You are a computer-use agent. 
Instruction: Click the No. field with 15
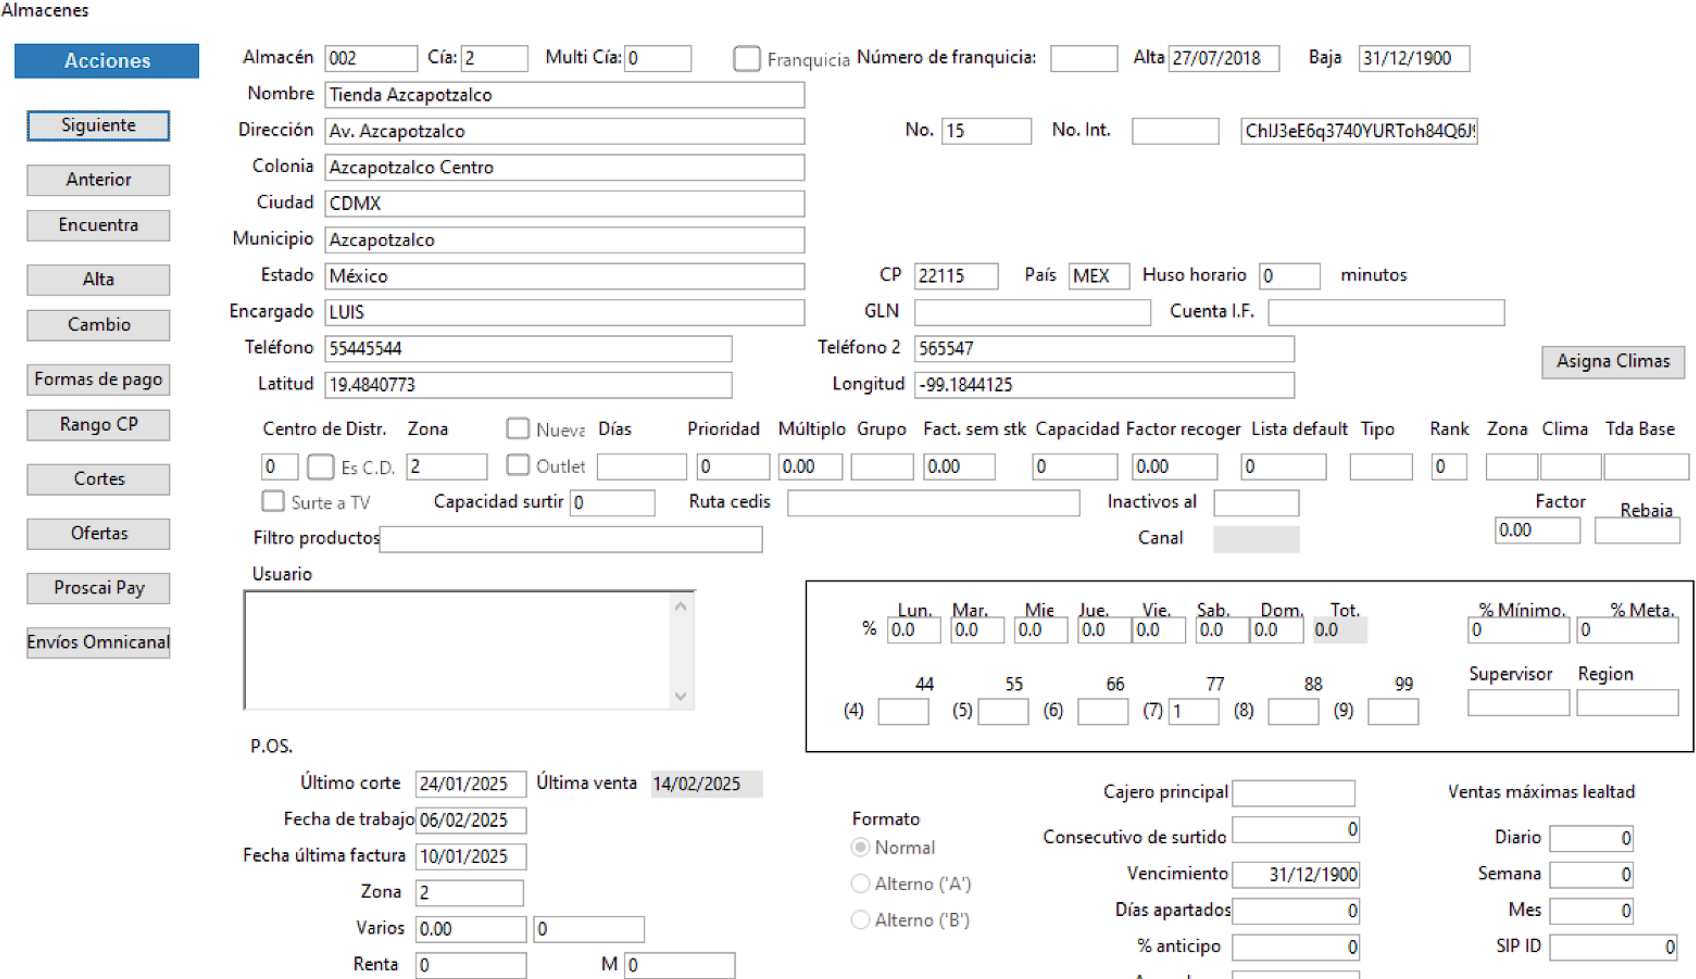(x=986, y=131)
